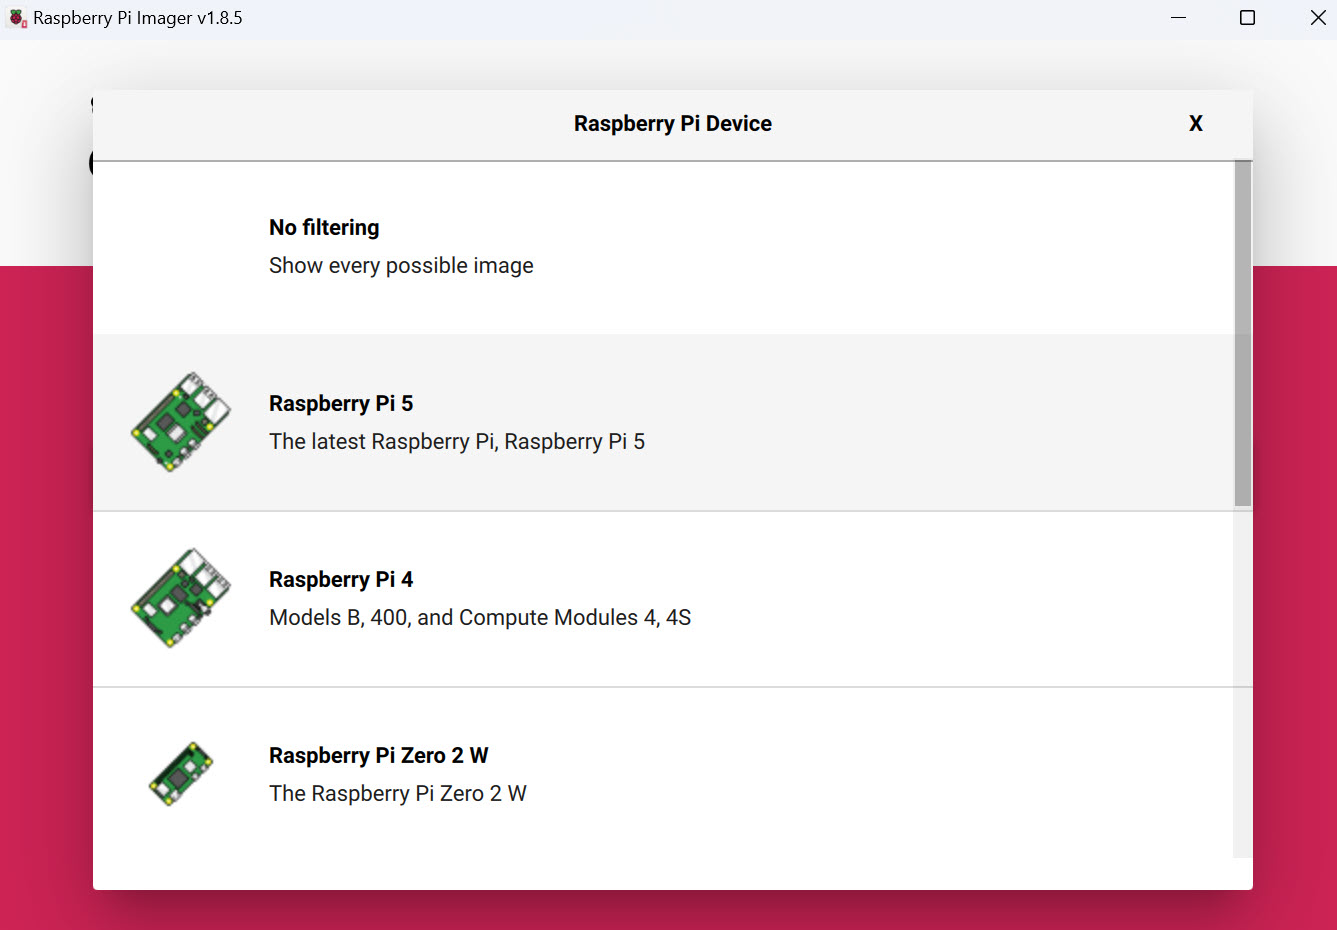
Task: Click the Raspberry Pi Imager logo in the title bar
Action: click(x=17, y=18)
